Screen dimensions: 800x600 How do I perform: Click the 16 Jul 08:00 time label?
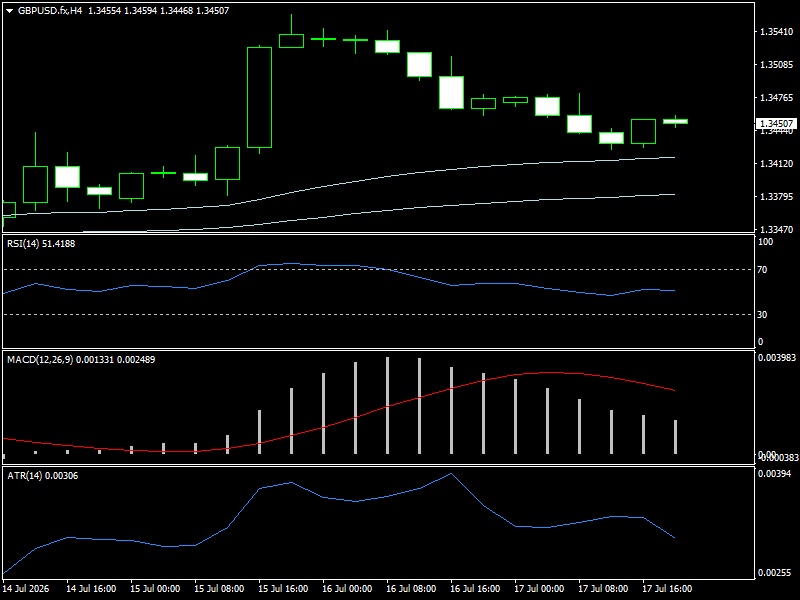coord(411,589)
